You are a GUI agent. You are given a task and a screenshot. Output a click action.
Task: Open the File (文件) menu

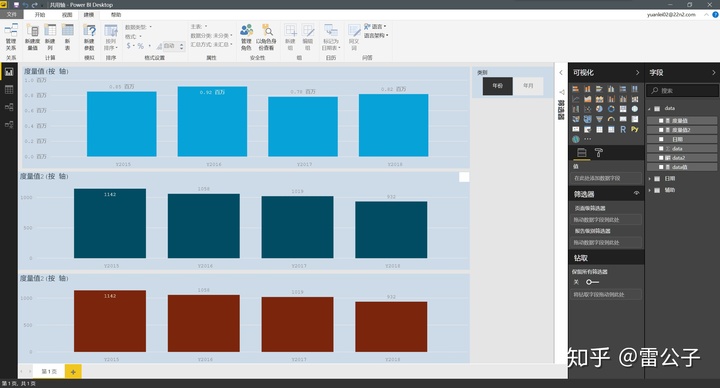click(11, 15)
